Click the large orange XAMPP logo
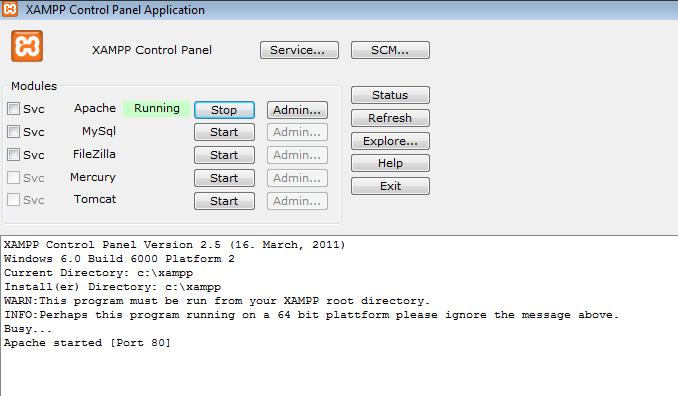Viewport: 678px width, 396px height. tap(27, 46)
